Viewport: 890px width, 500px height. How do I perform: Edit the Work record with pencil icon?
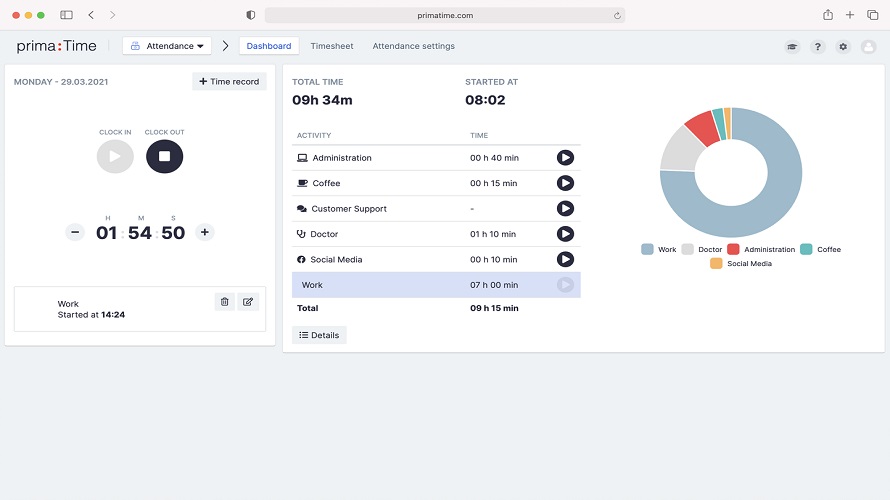248,301
